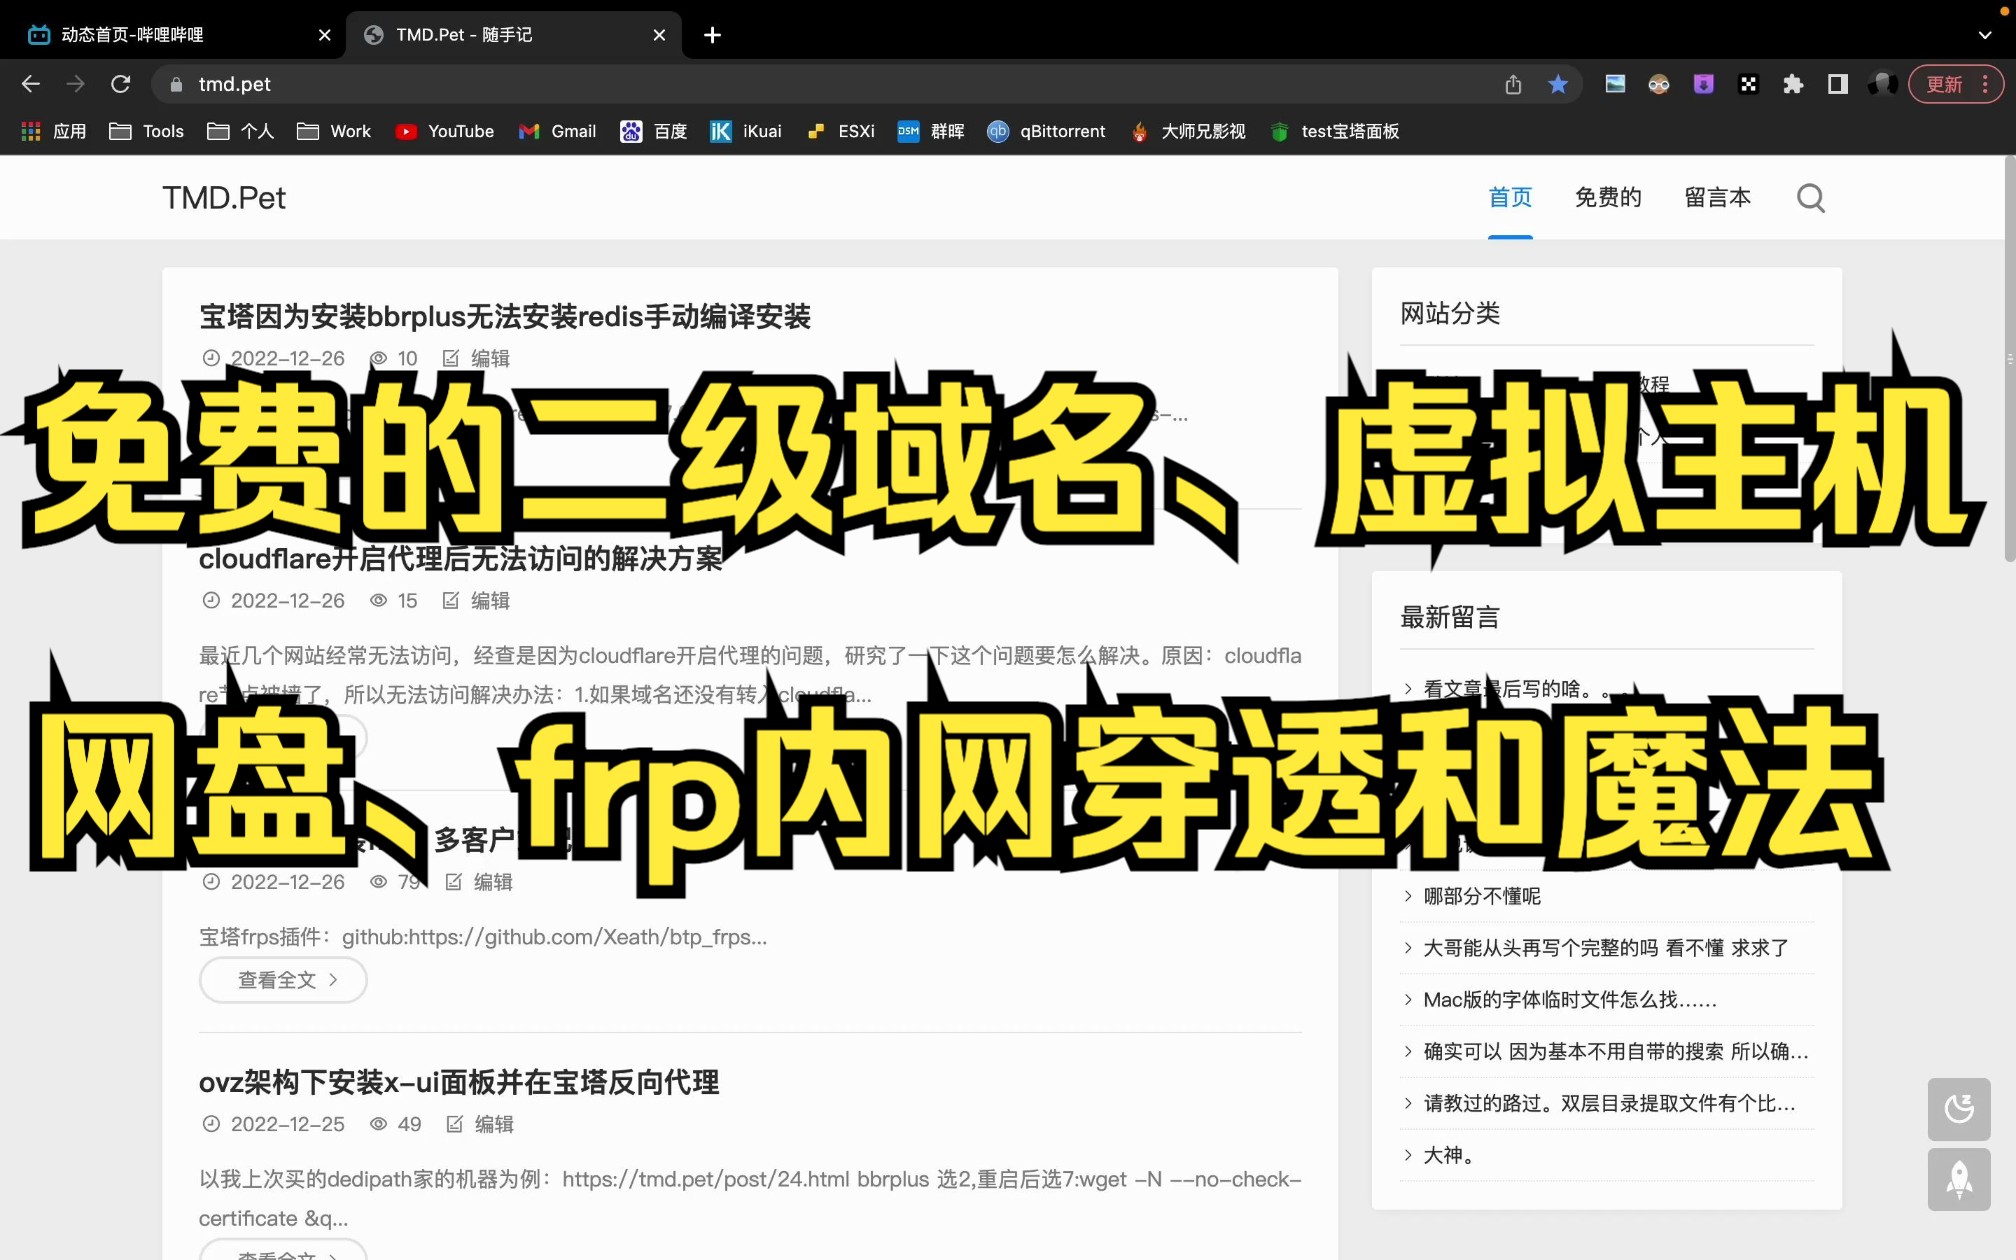Screen dimensions: 2016x1260
Task: Open the new tab plus button
Action: [x=712, y=35]
